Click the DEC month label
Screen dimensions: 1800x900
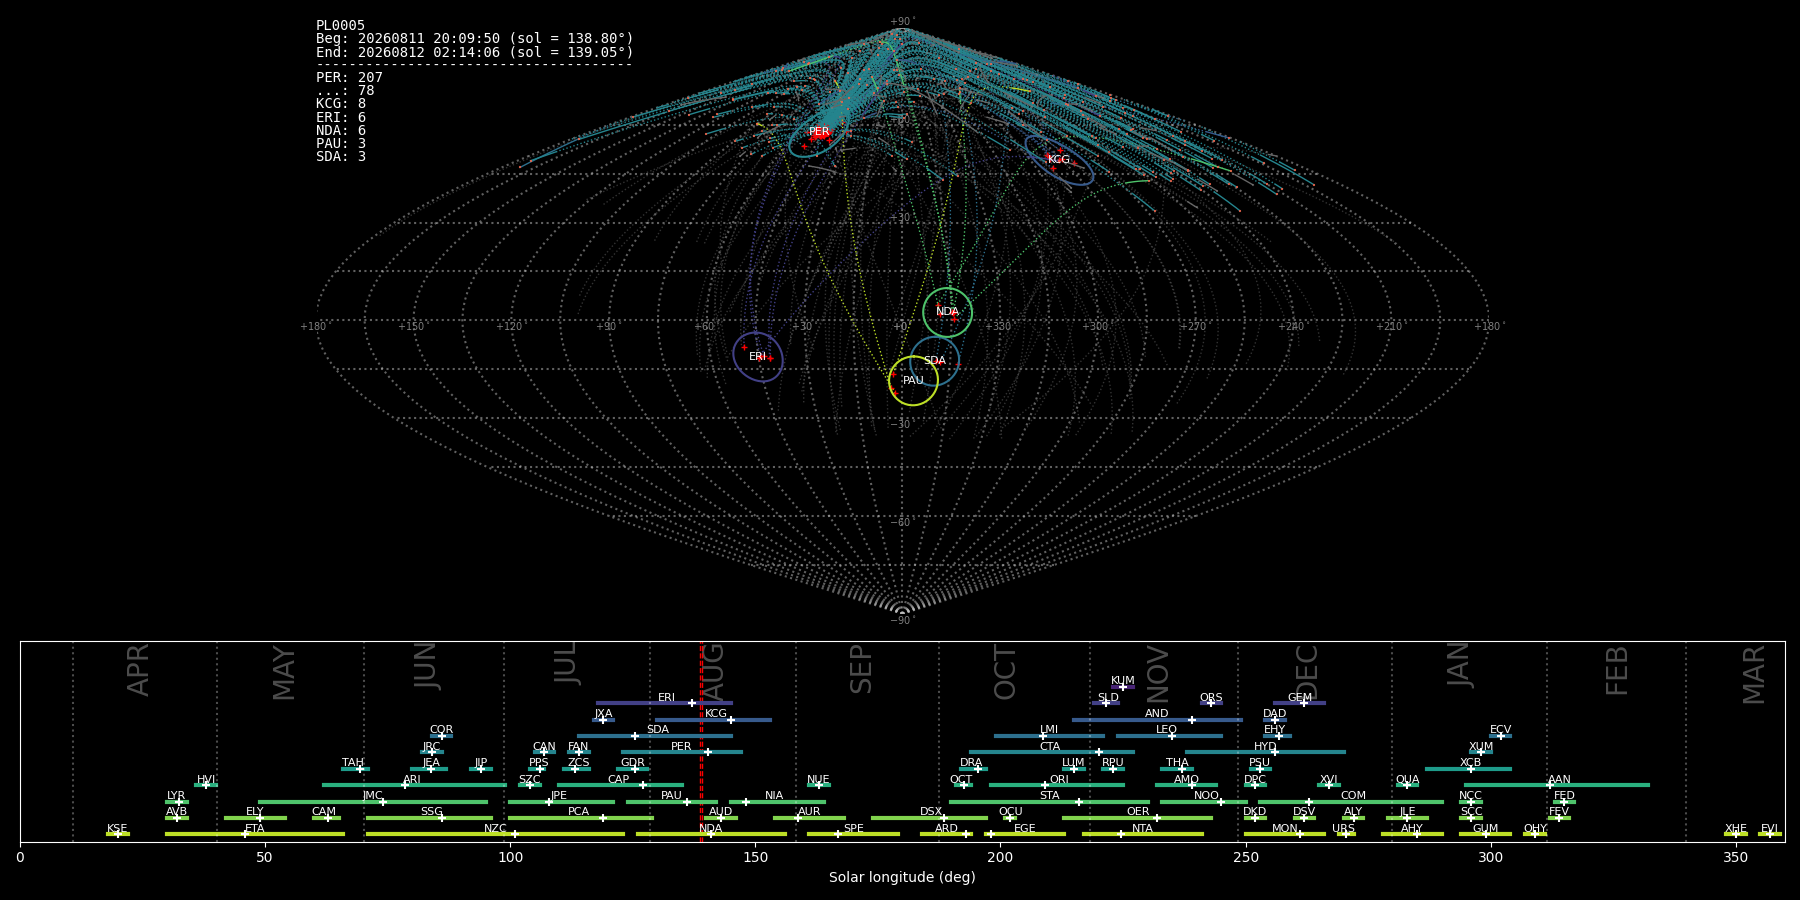[x=1307, y=672]
